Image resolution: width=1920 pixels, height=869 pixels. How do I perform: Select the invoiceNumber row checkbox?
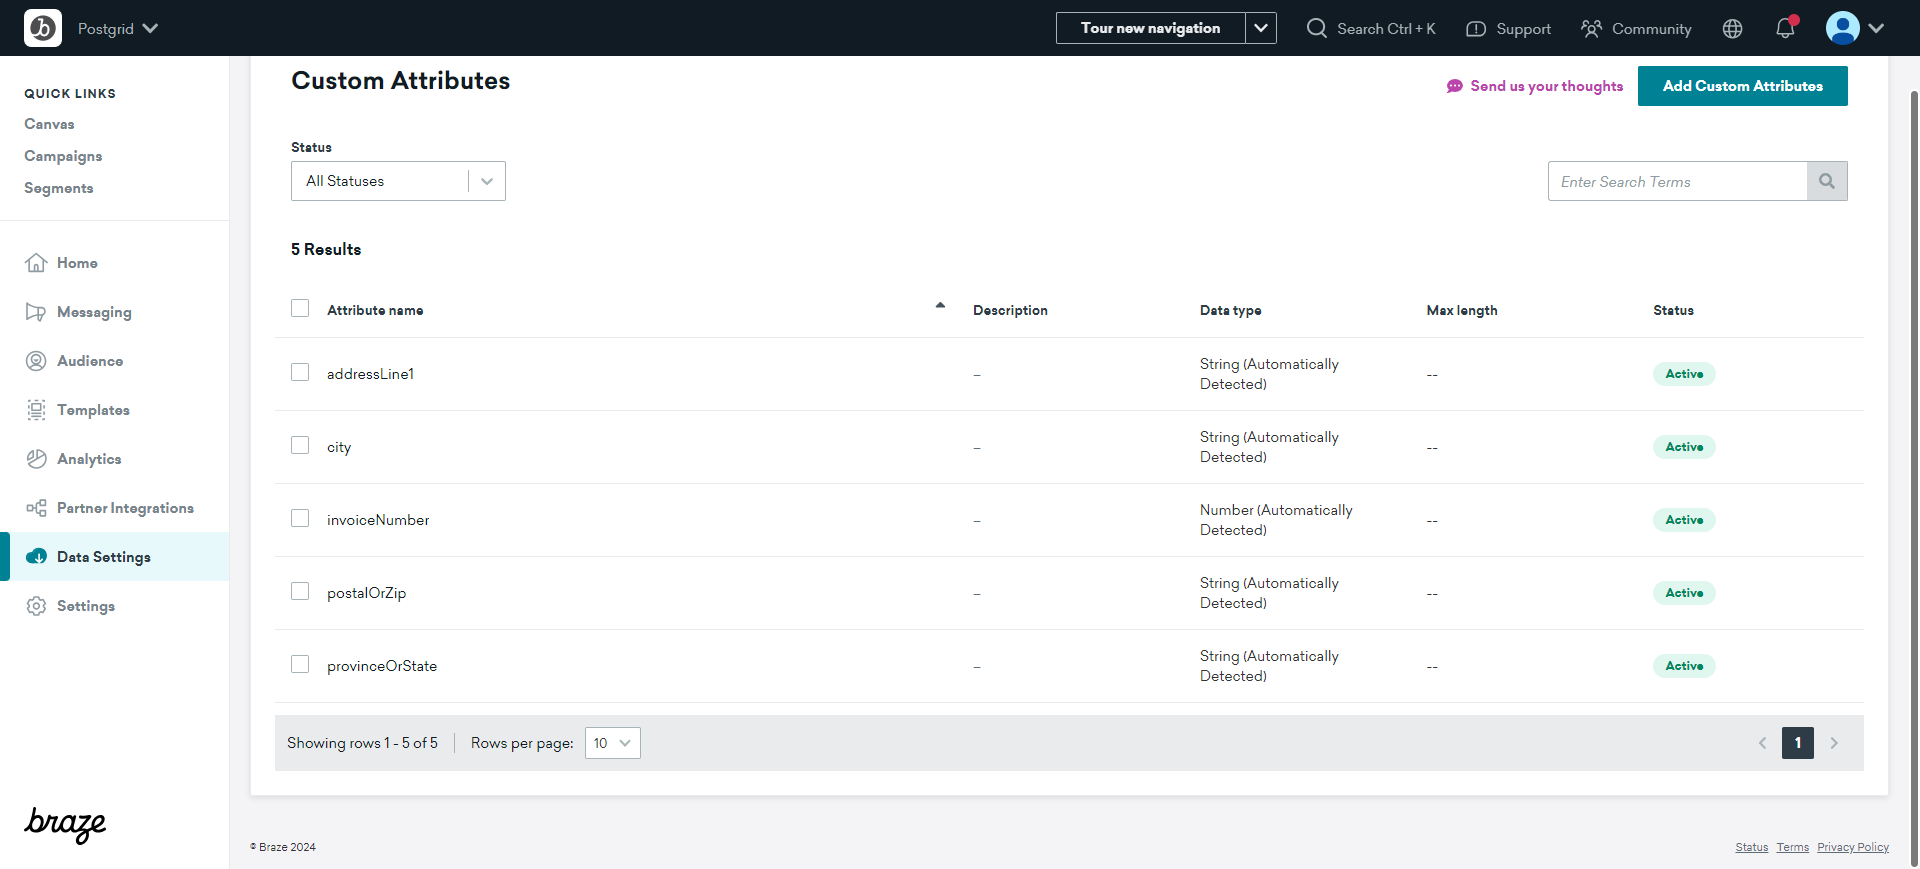coord(300,518)
